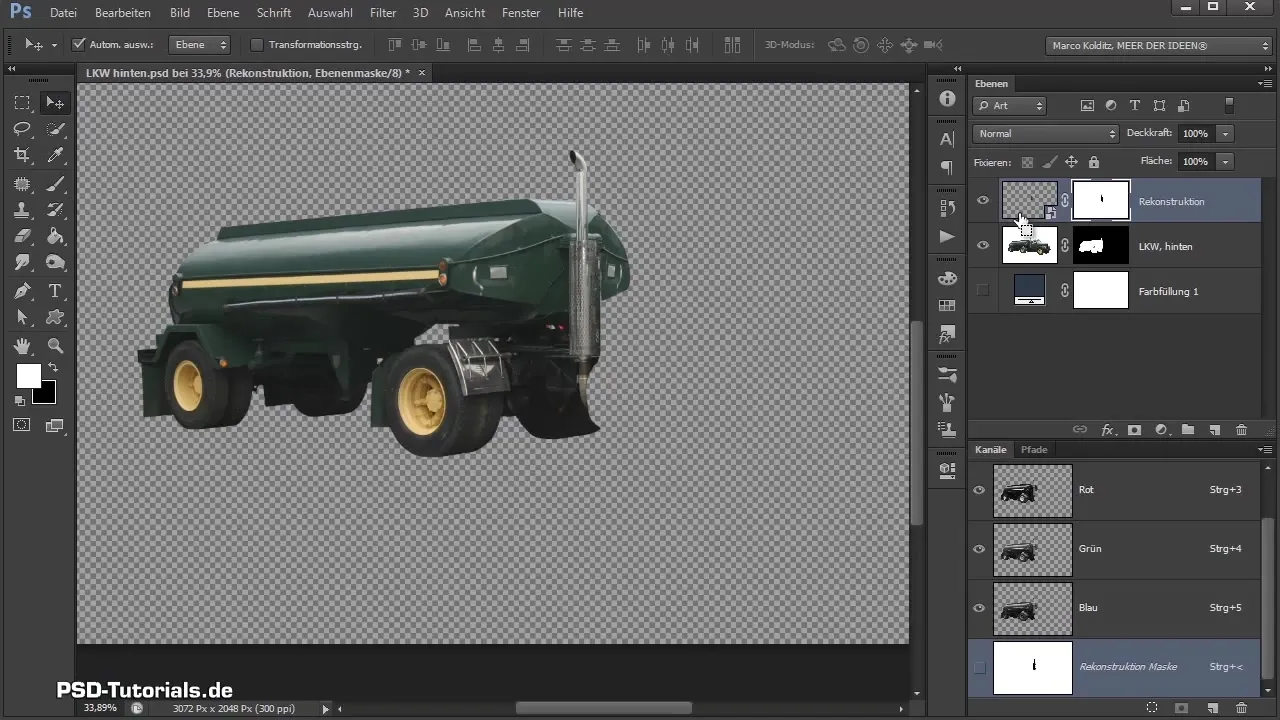Screen dimensions: 1280x720
Task: Select the Type tool
Action: tap(55, 291)
